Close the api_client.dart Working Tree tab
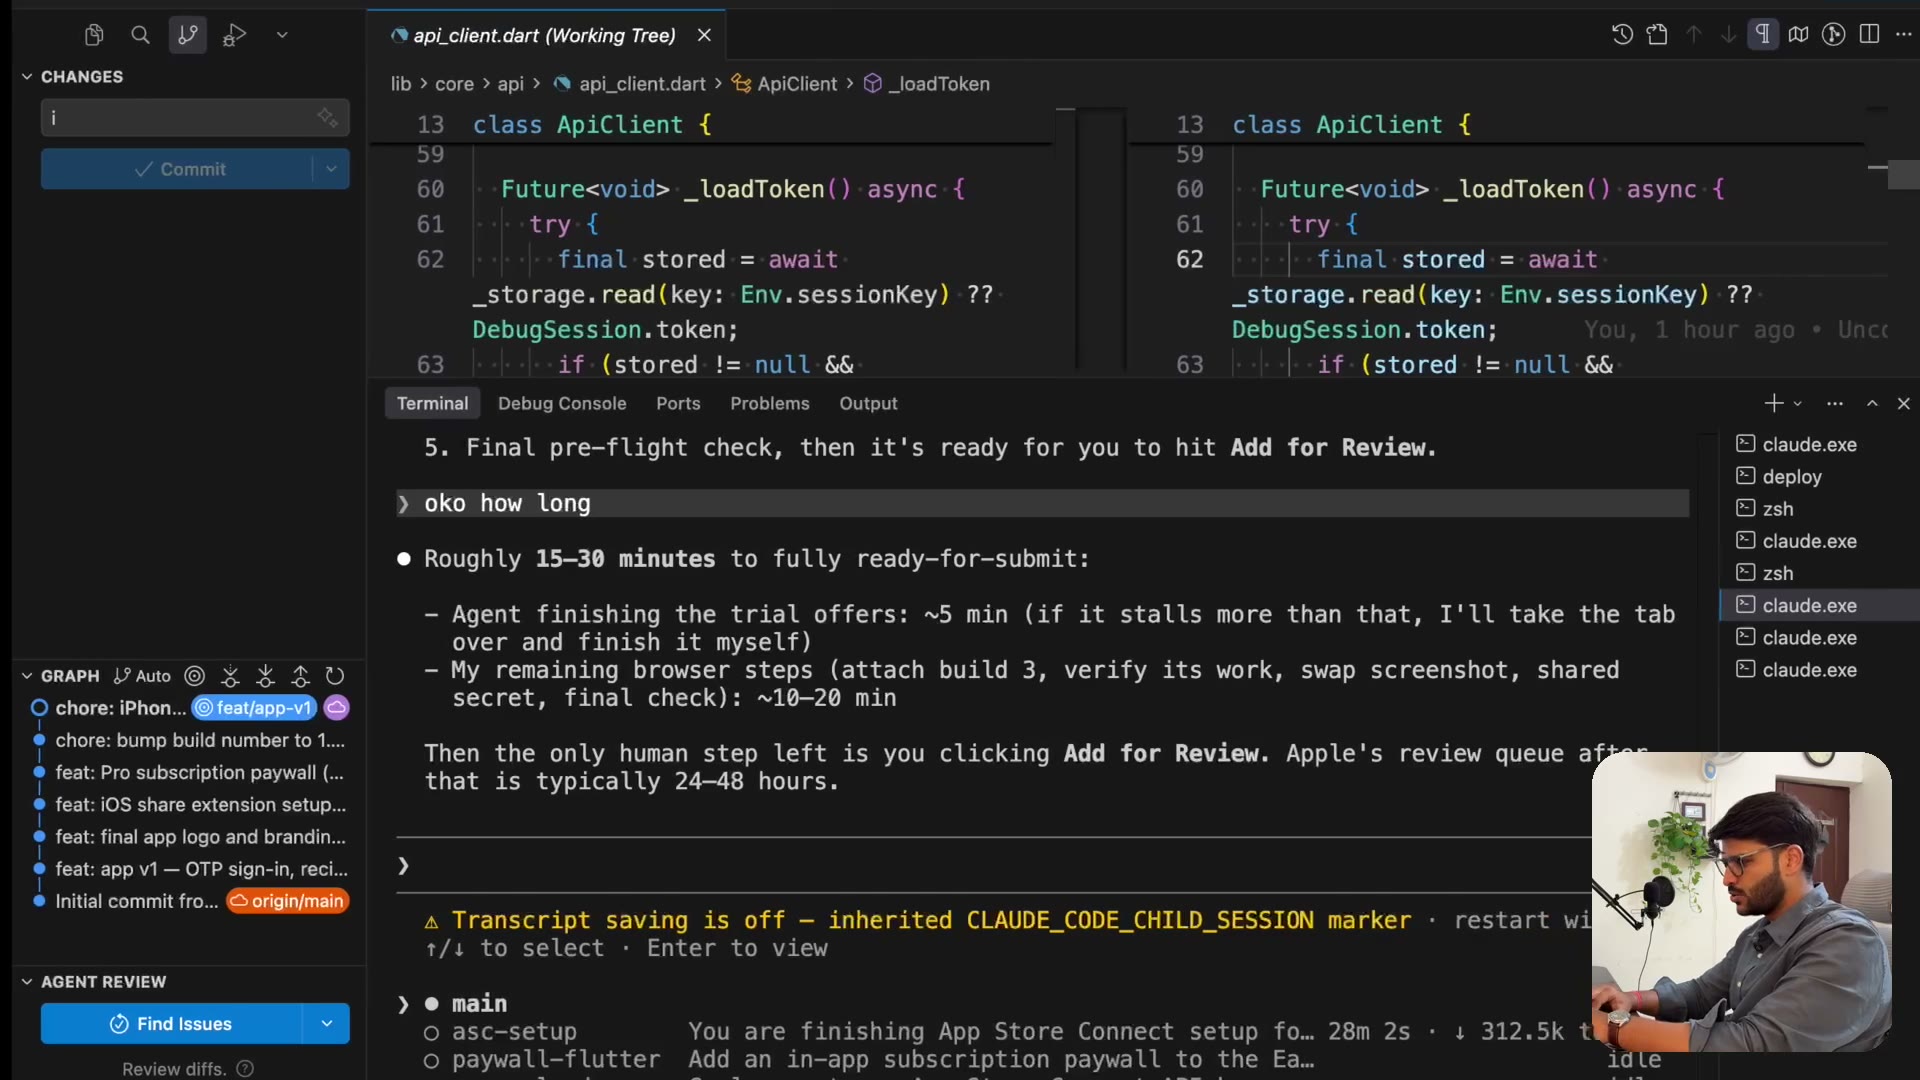The width and height of the screenshot is (1920, 1080). click(x=704, y=35)
